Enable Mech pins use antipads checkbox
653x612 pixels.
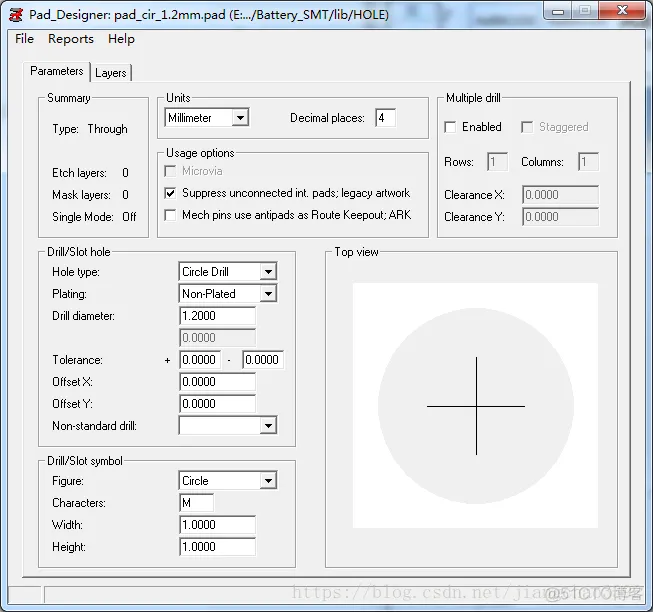pyautogui.click(x=170, y=215)
